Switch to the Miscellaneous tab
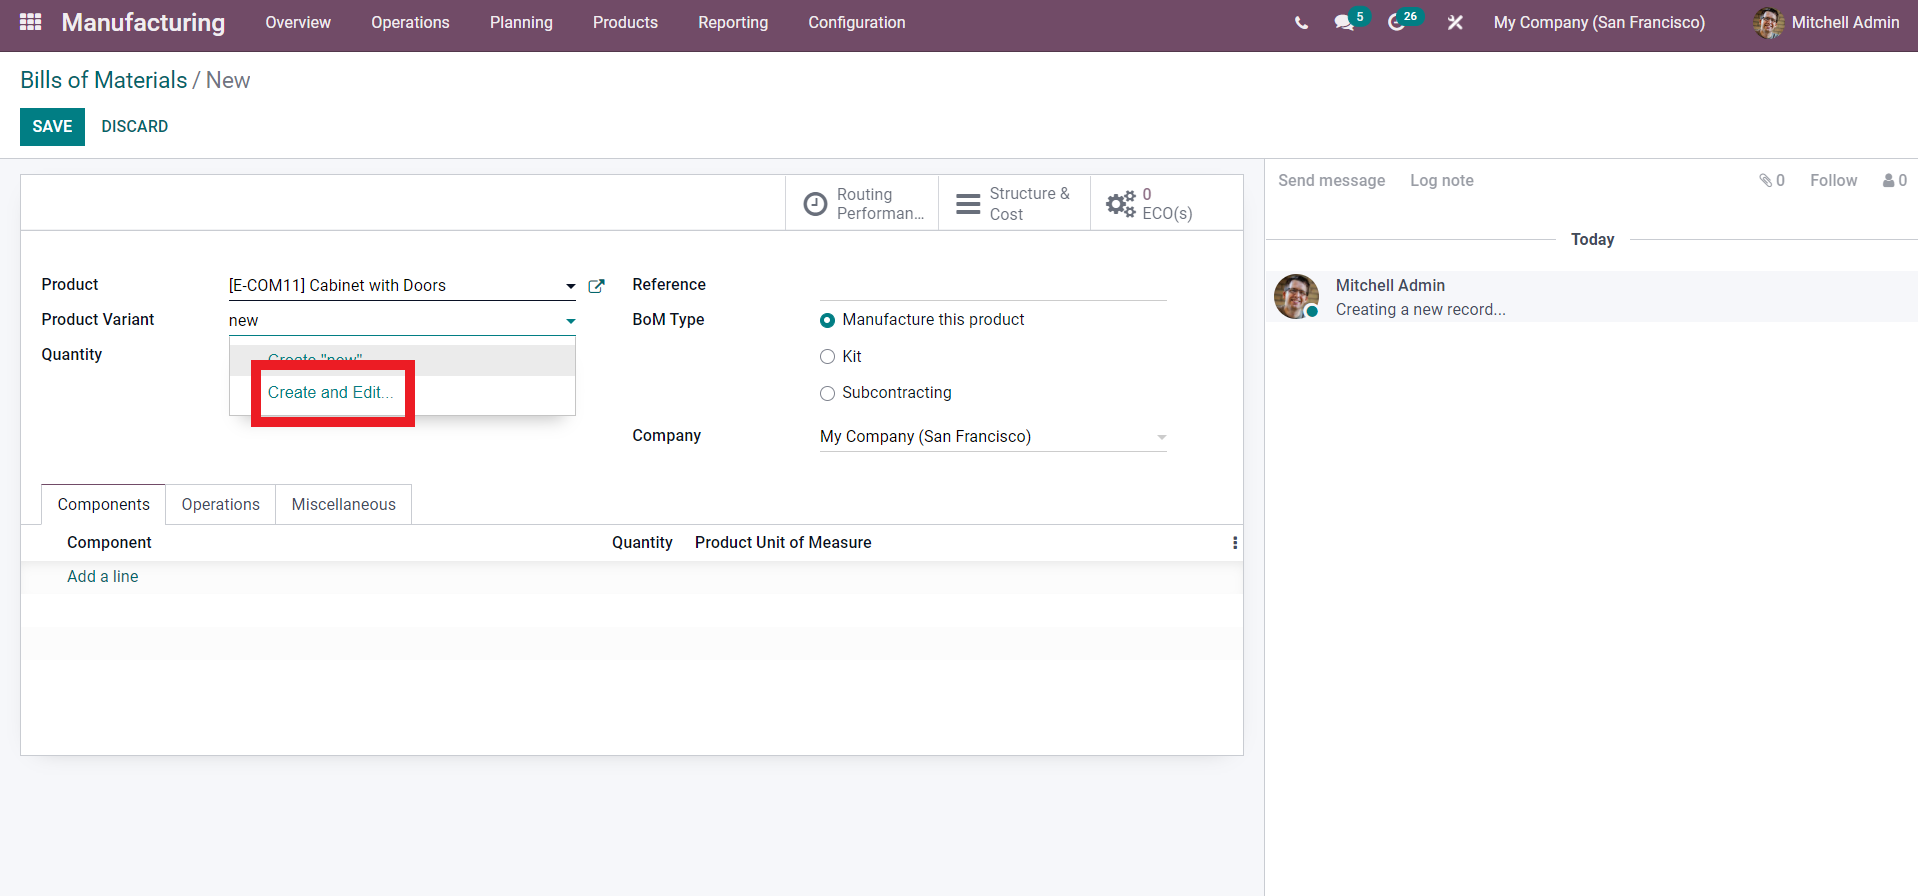The width and height of the screenshot is (1918, 896). [x=343, y=505]
